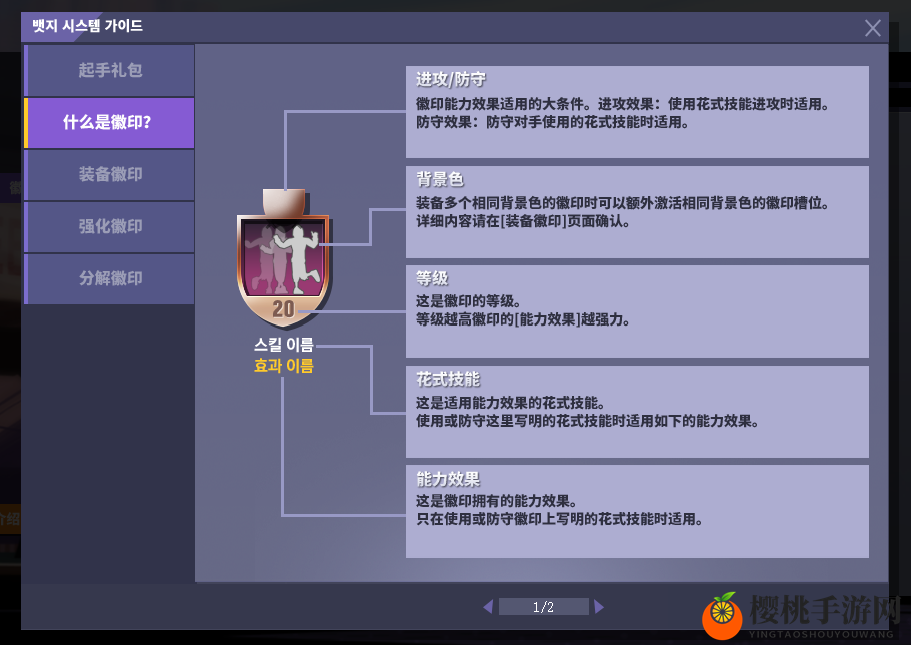Click the 背景色 heading

point(440,179)
